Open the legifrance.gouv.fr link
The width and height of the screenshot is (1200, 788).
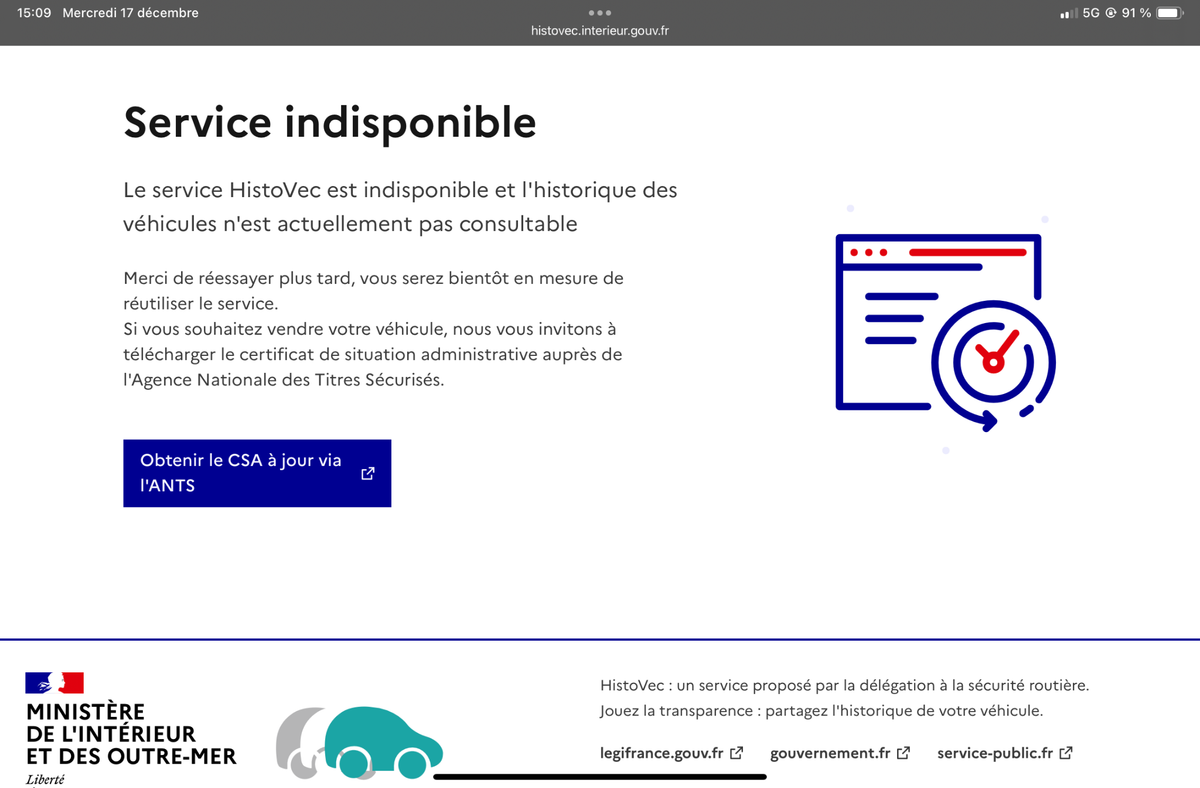point(661,753)
